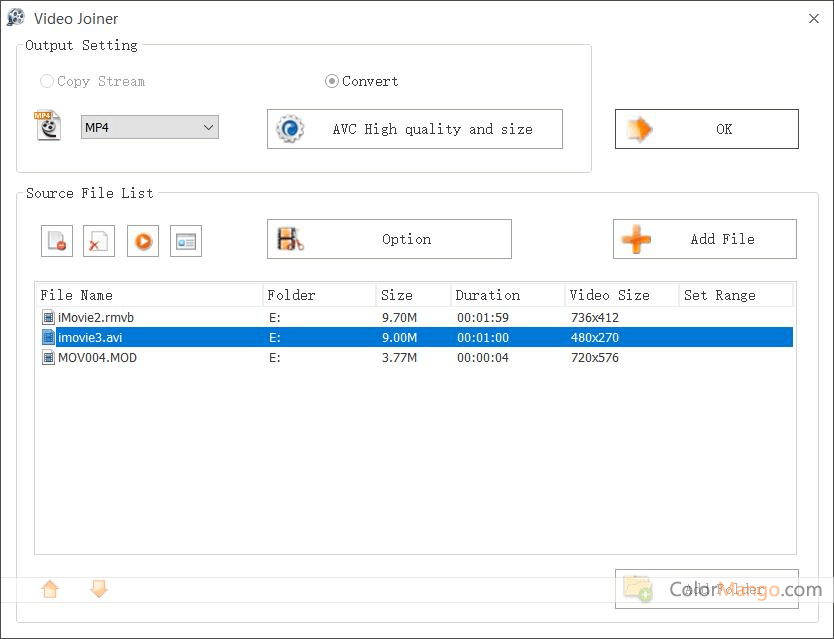The image size is (834, 639).
Task: Click the OK button to start joining
Action: tap(706, 129)
